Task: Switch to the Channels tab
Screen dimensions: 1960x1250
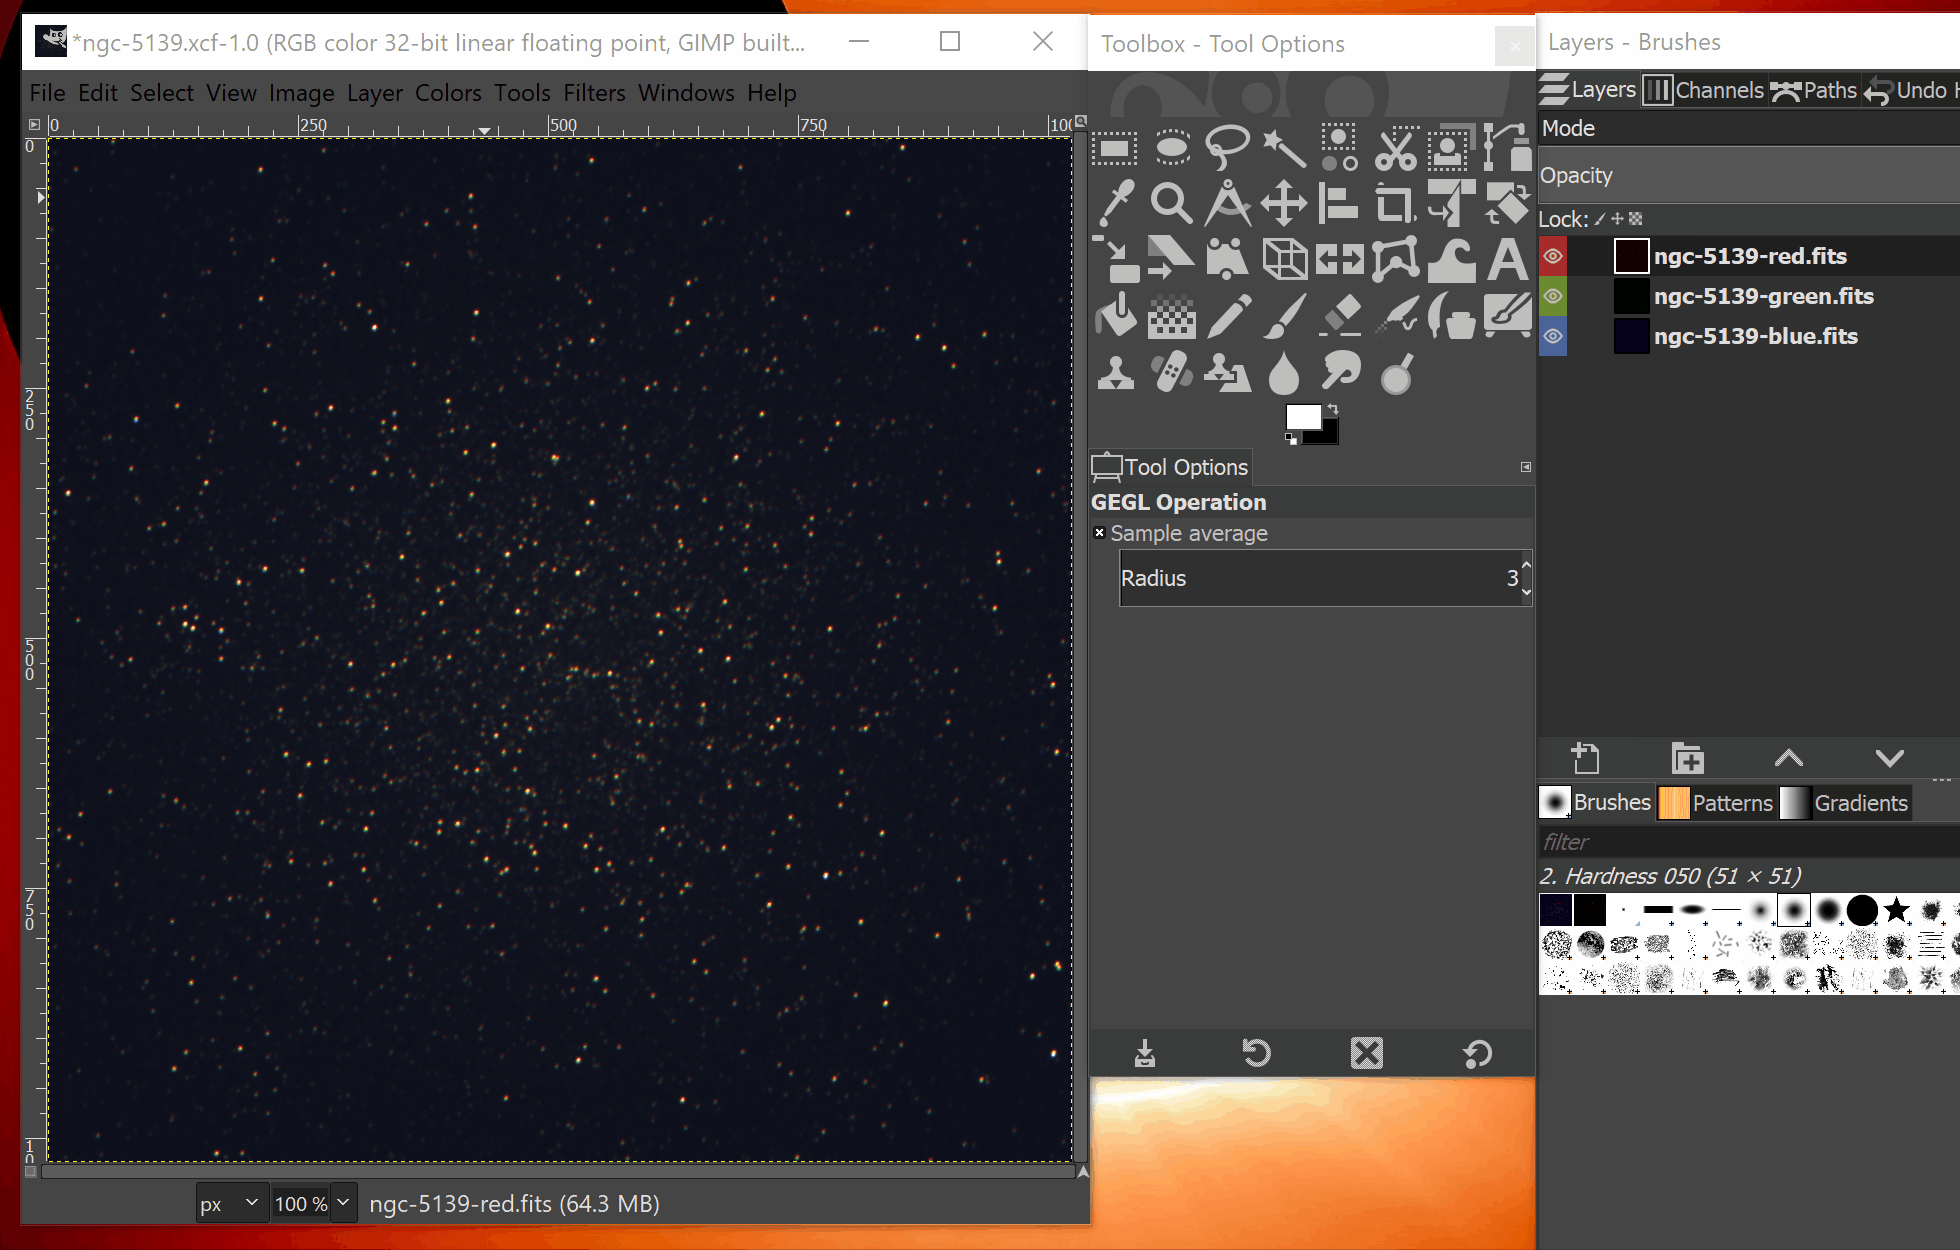Action: (1704, 90)
